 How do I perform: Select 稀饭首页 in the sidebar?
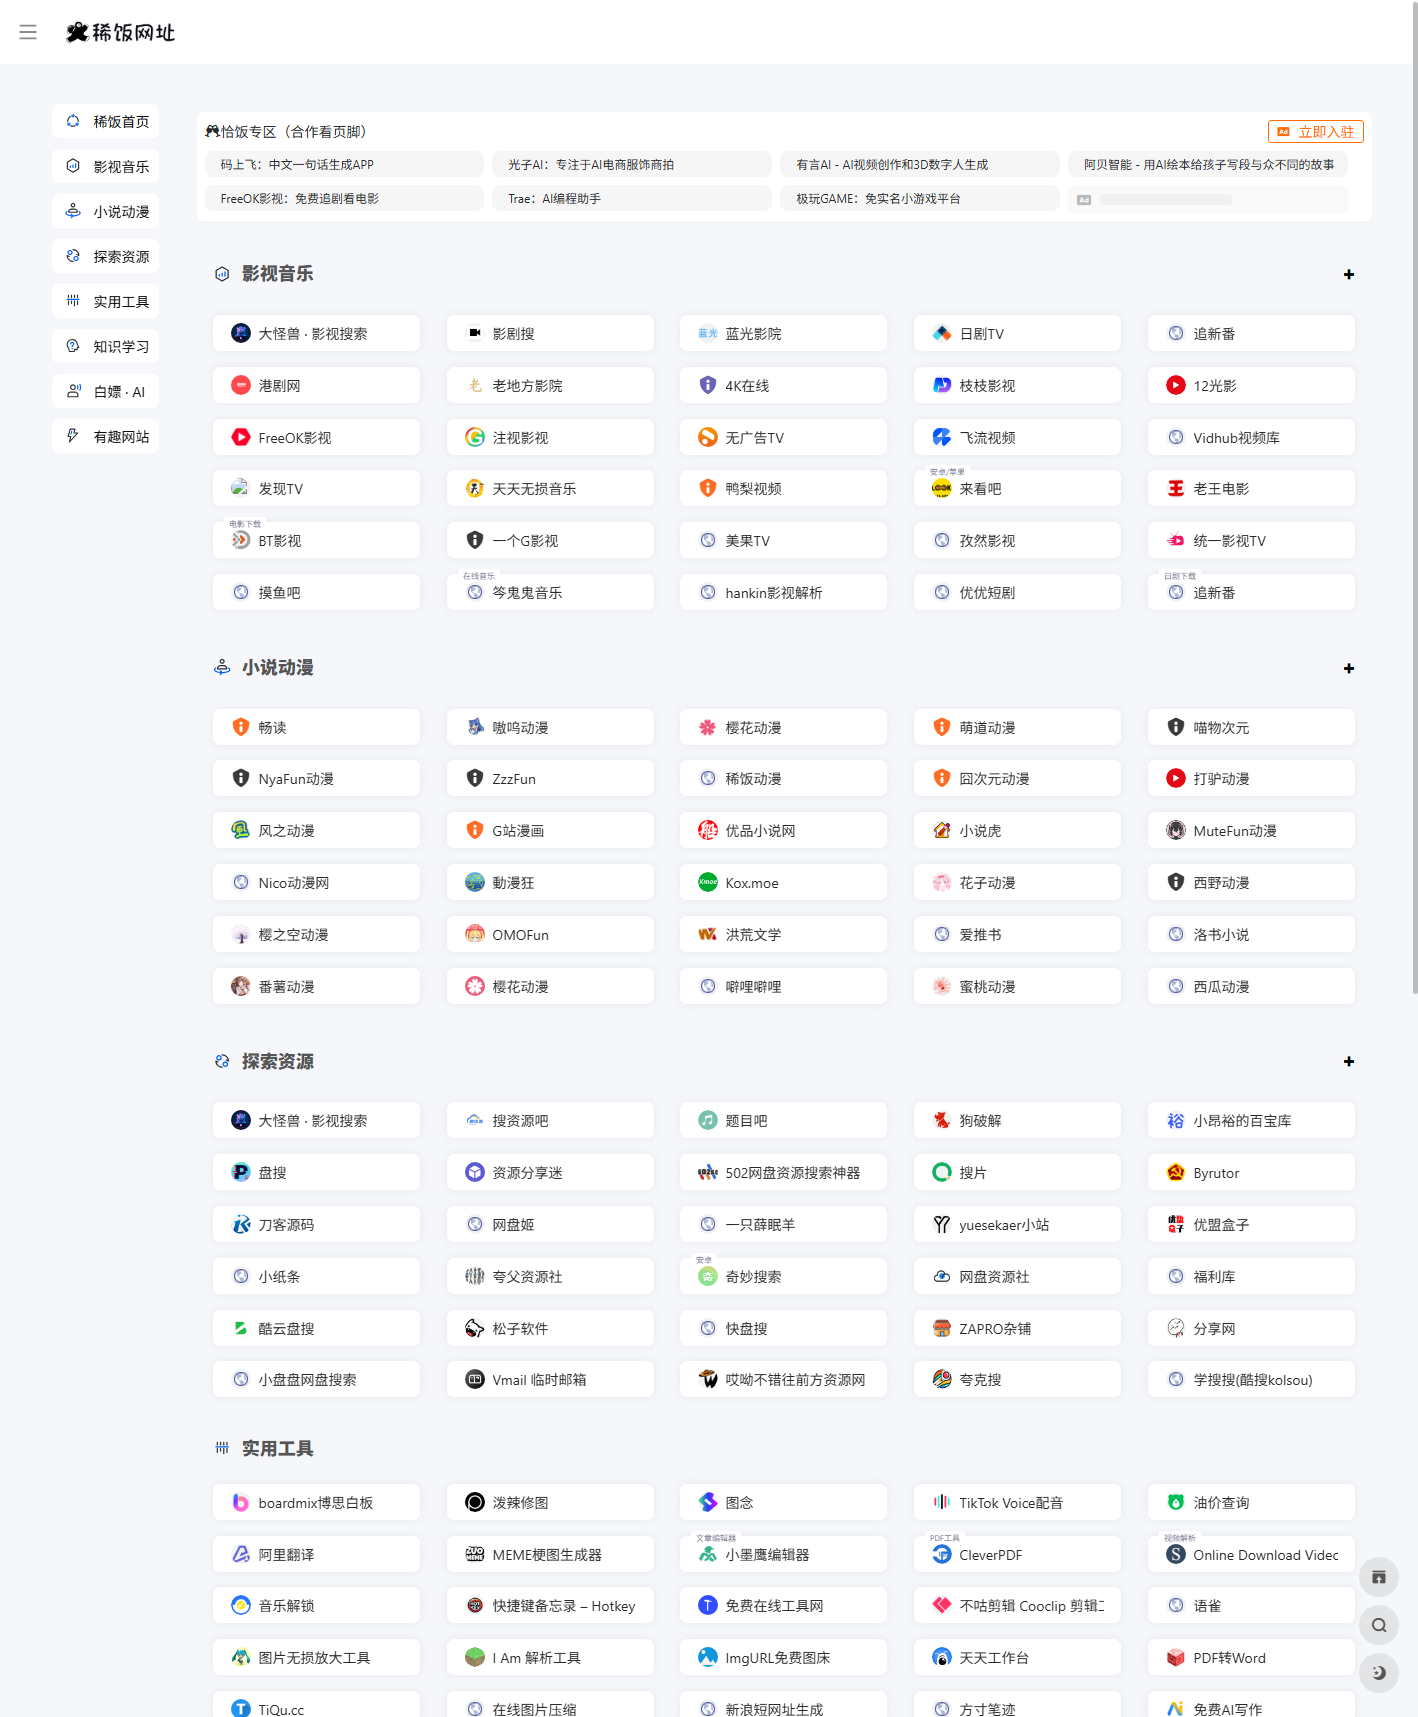coord(106,121)
